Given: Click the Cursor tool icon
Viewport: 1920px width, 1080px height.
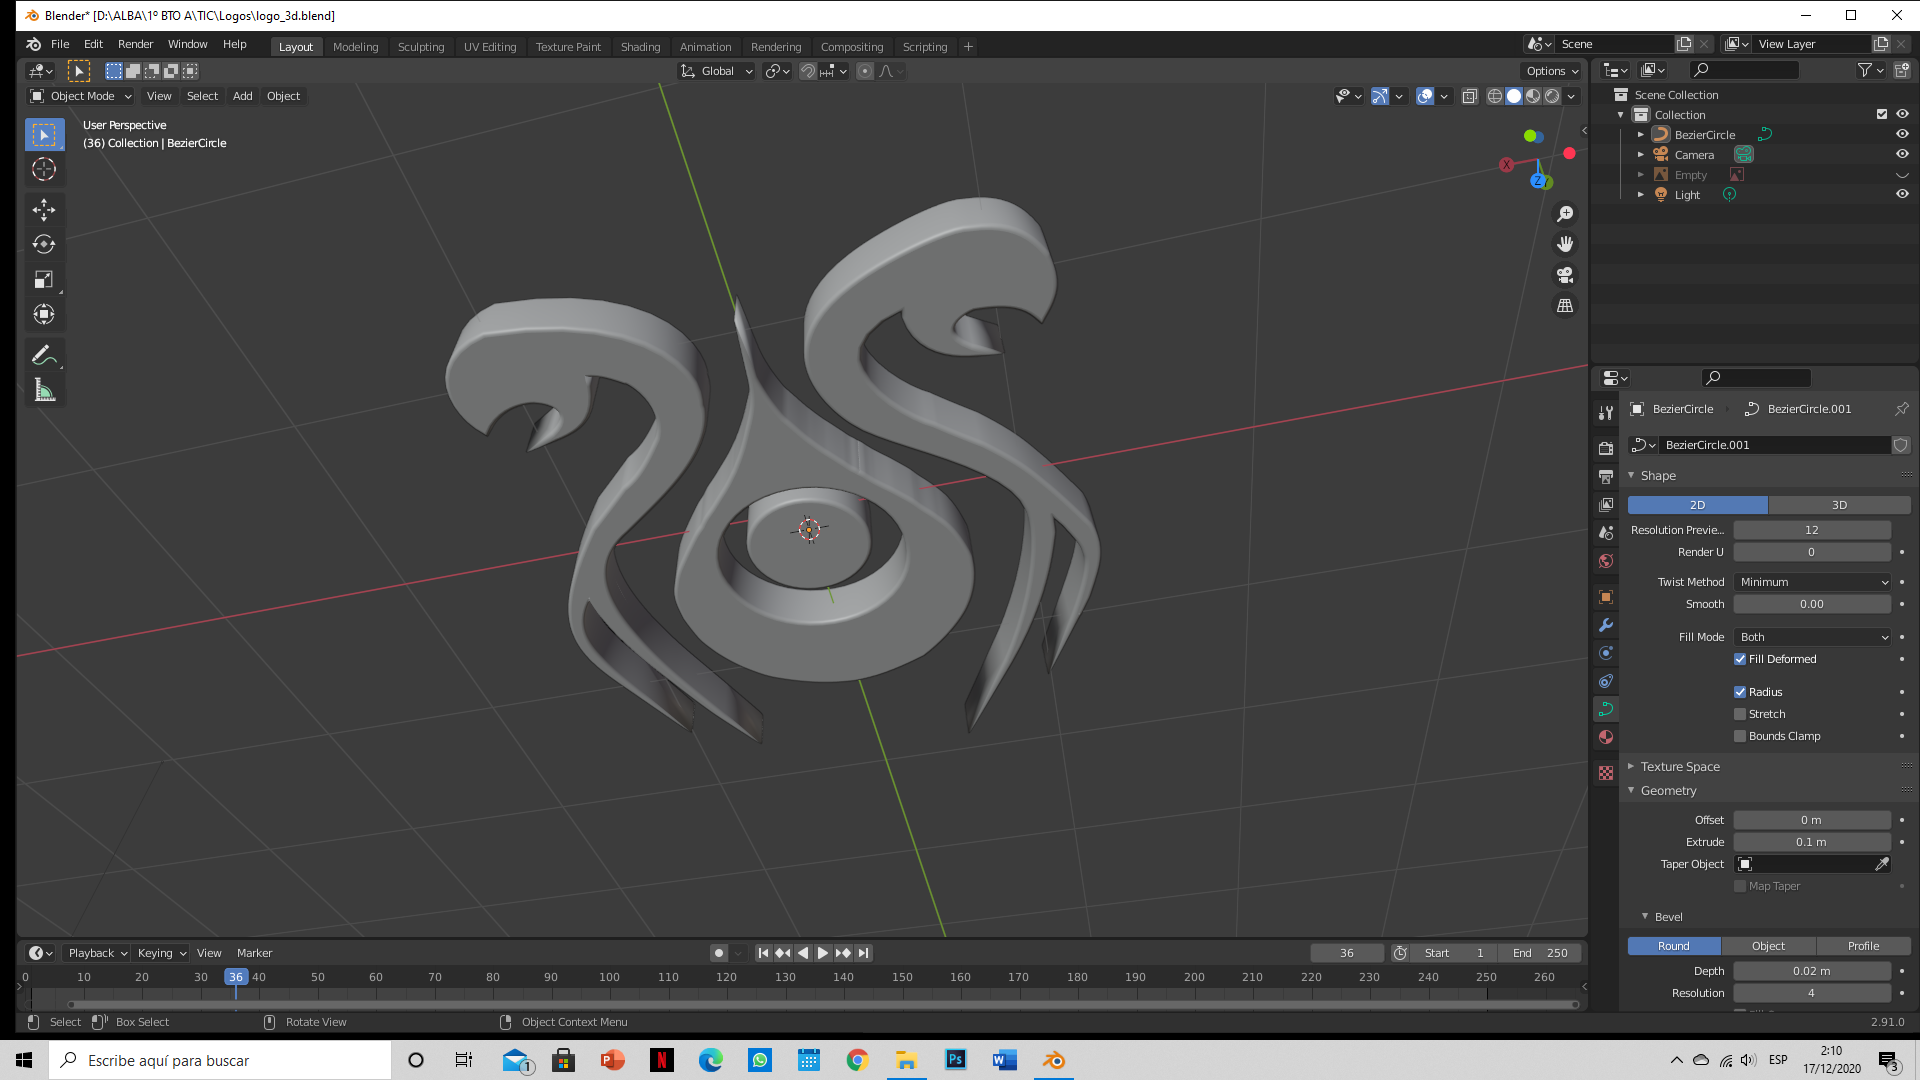Looking at the screenshot, I should coord(44,169).
